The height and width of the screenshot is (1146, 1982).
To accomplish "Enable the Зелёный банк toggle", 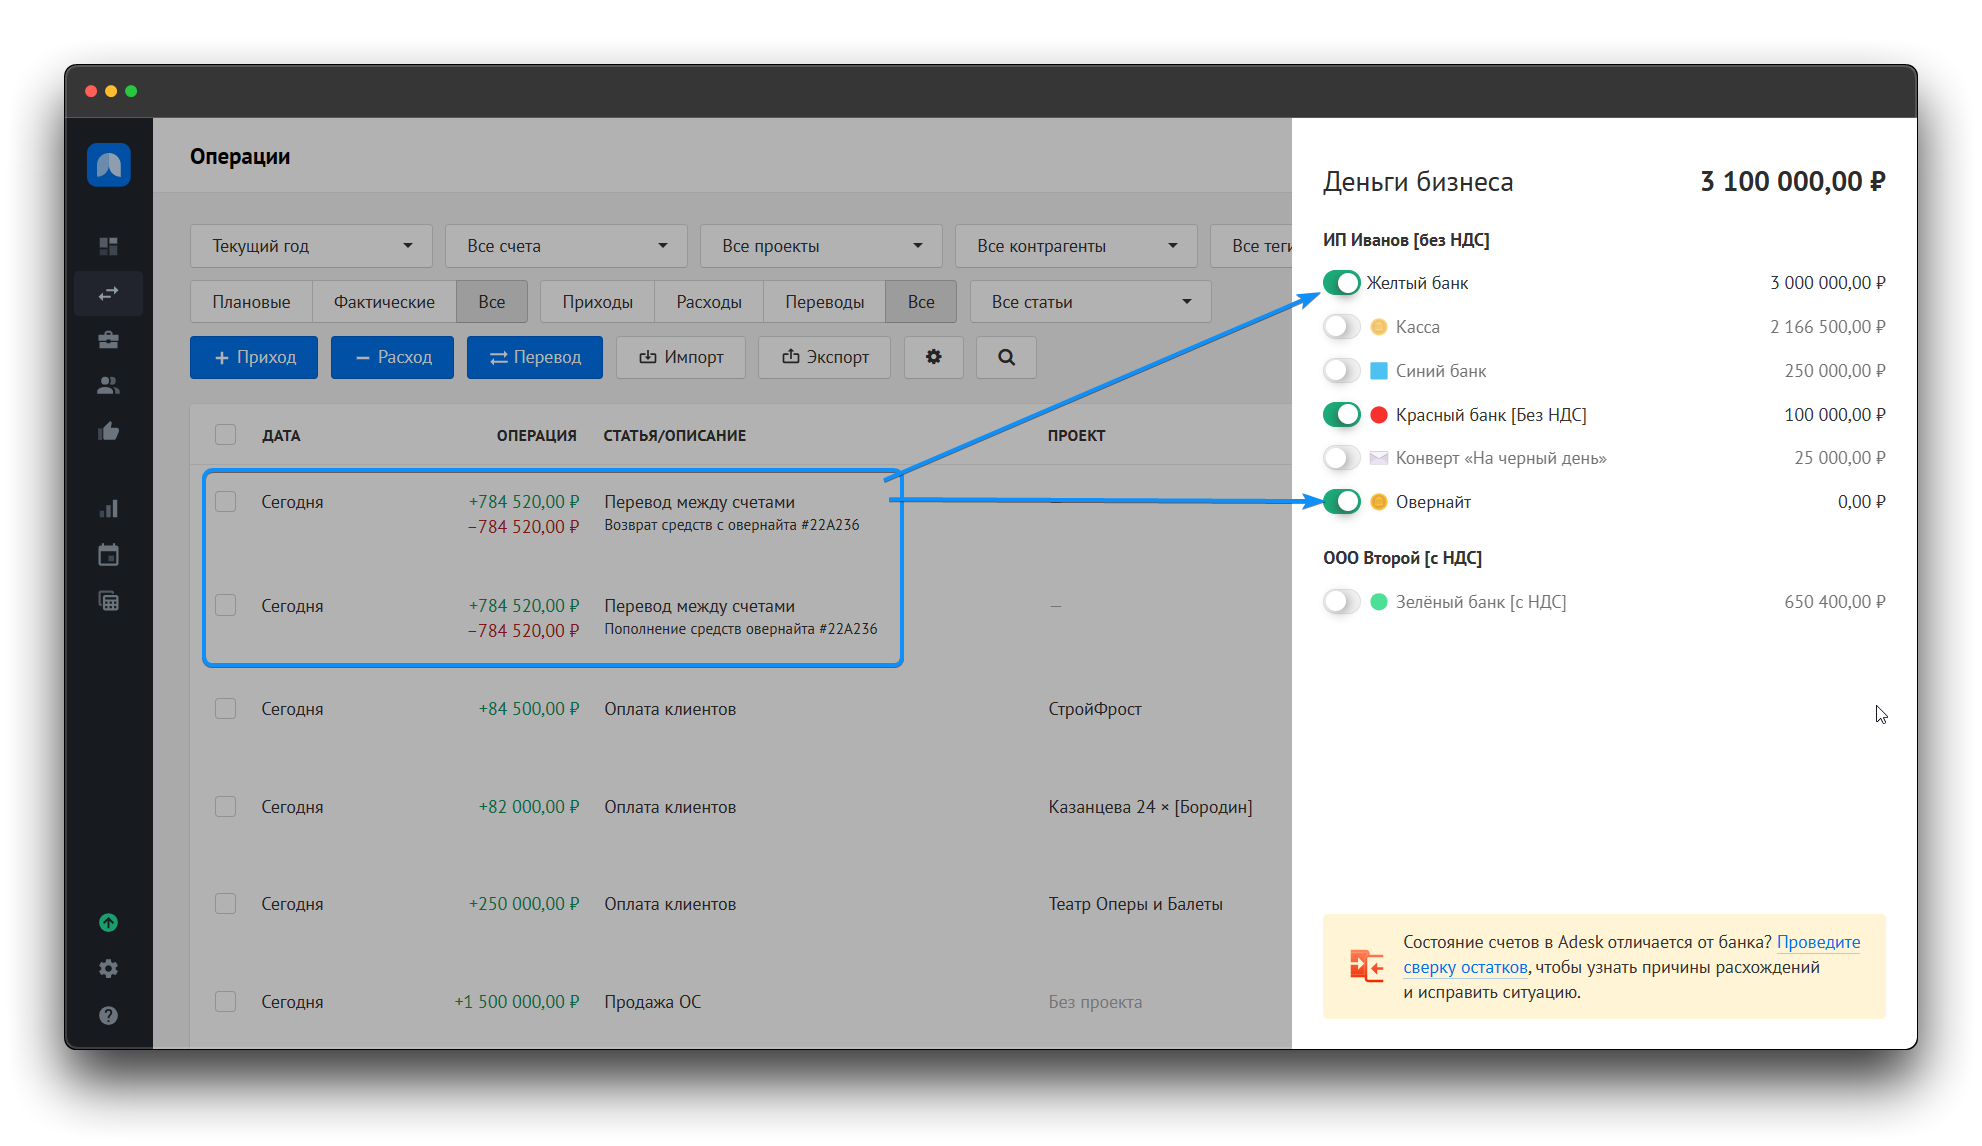I will (1341, 602).
